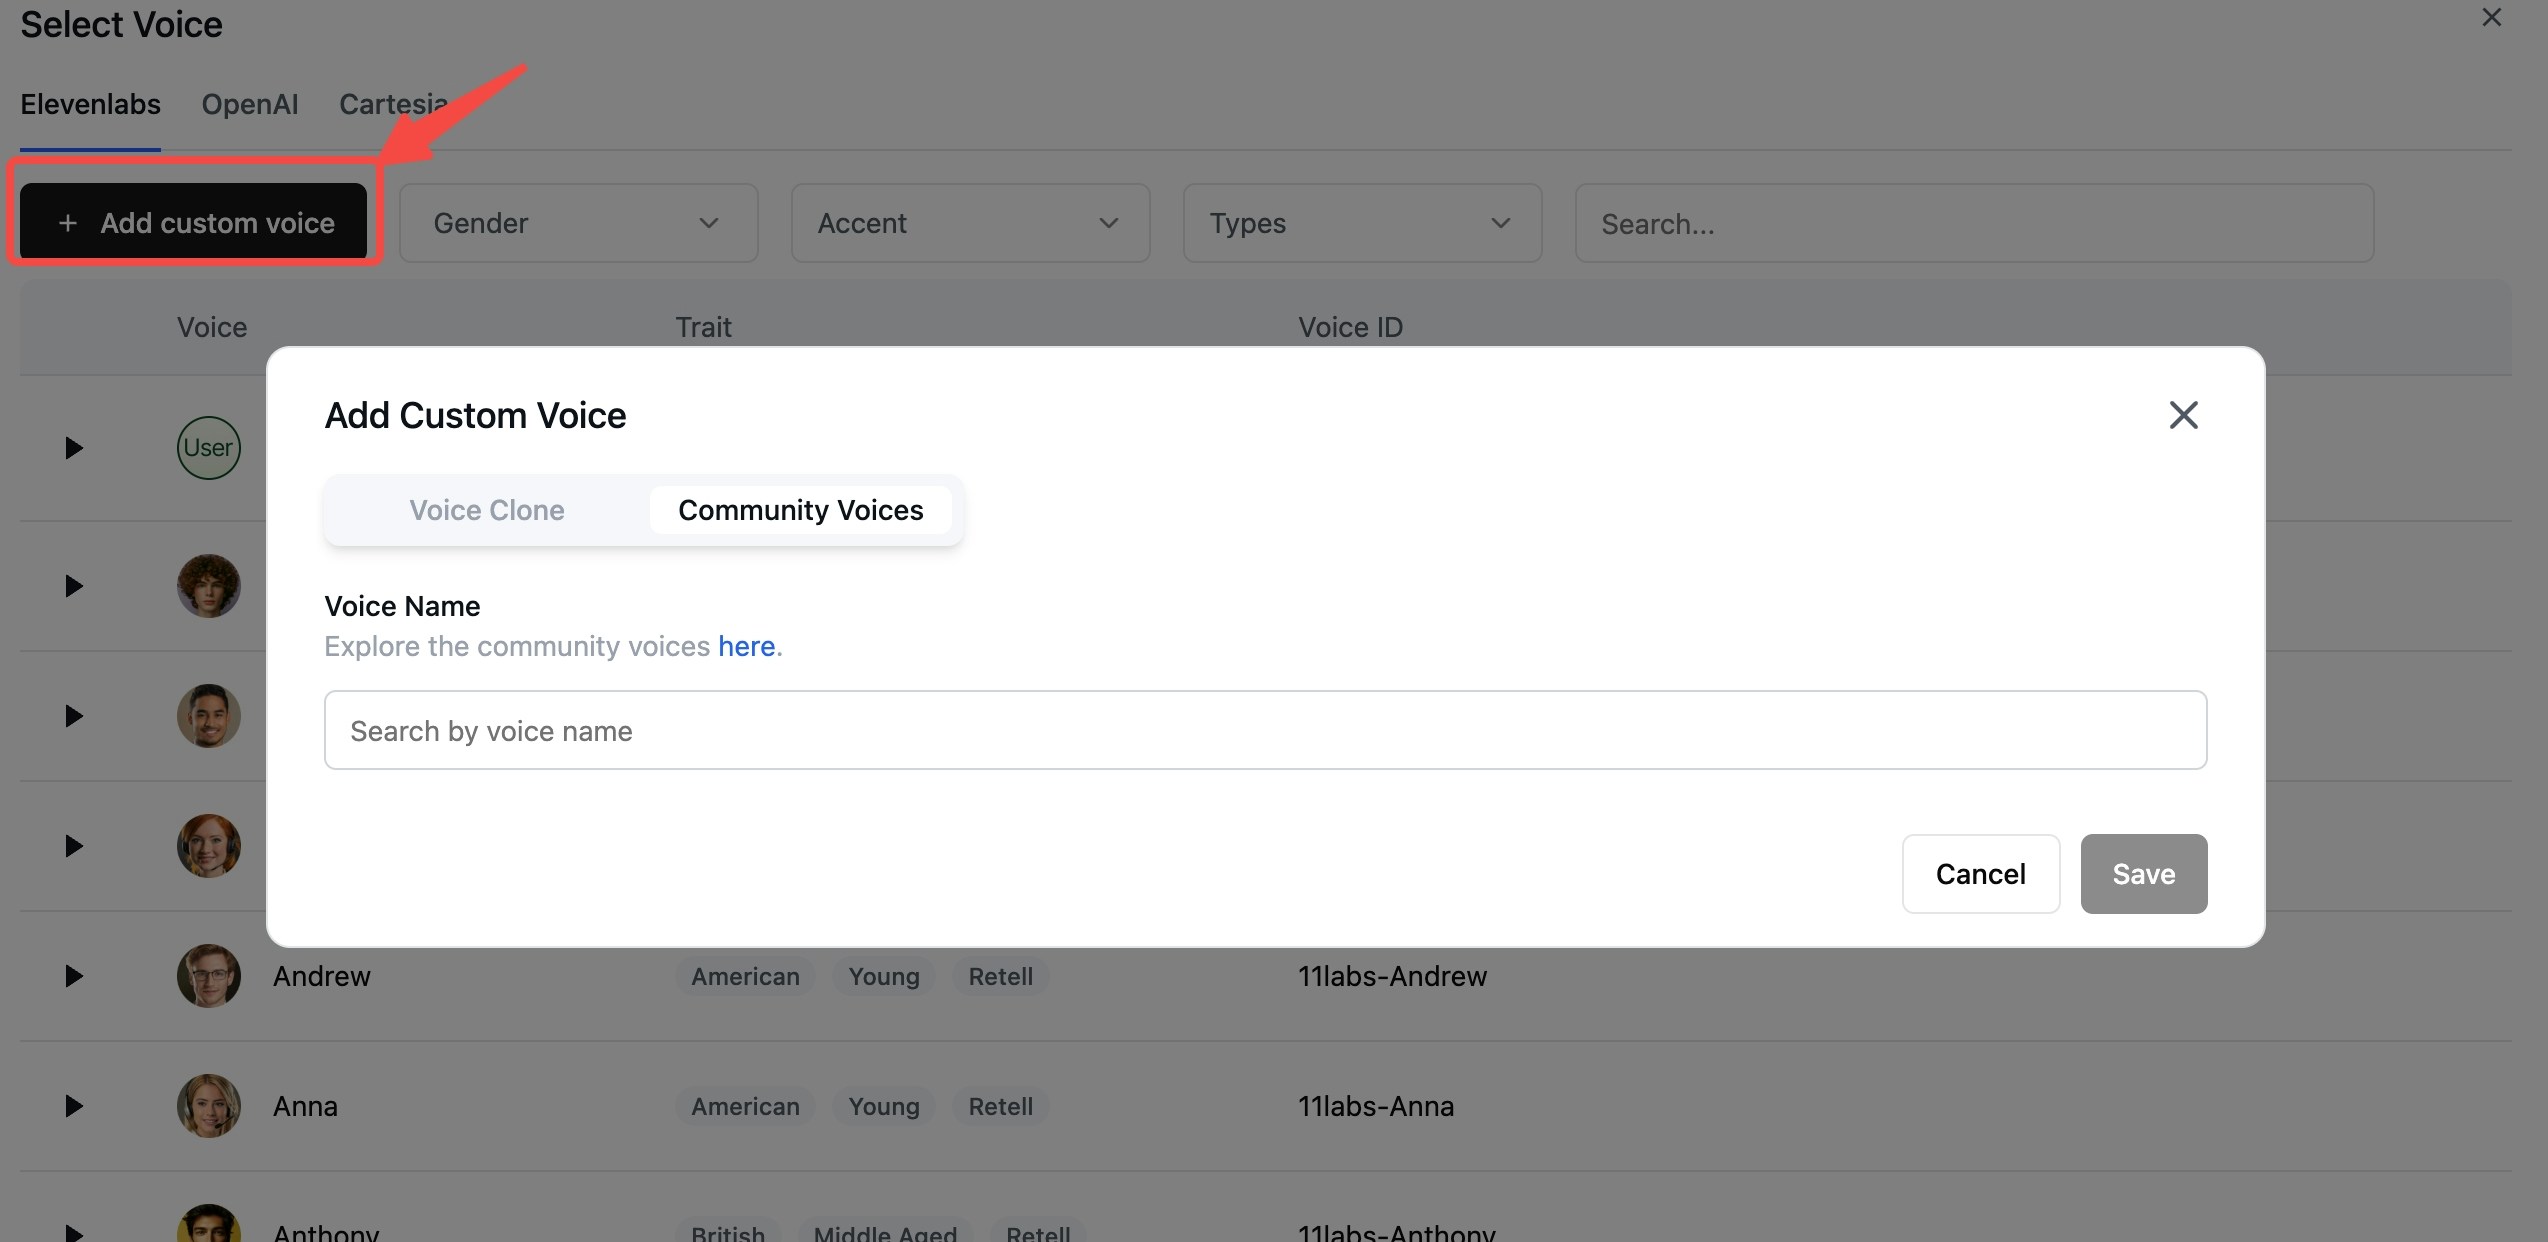Select the Community Voices option
This screenshot has height=1242, width=2548.
click(800, 510)
